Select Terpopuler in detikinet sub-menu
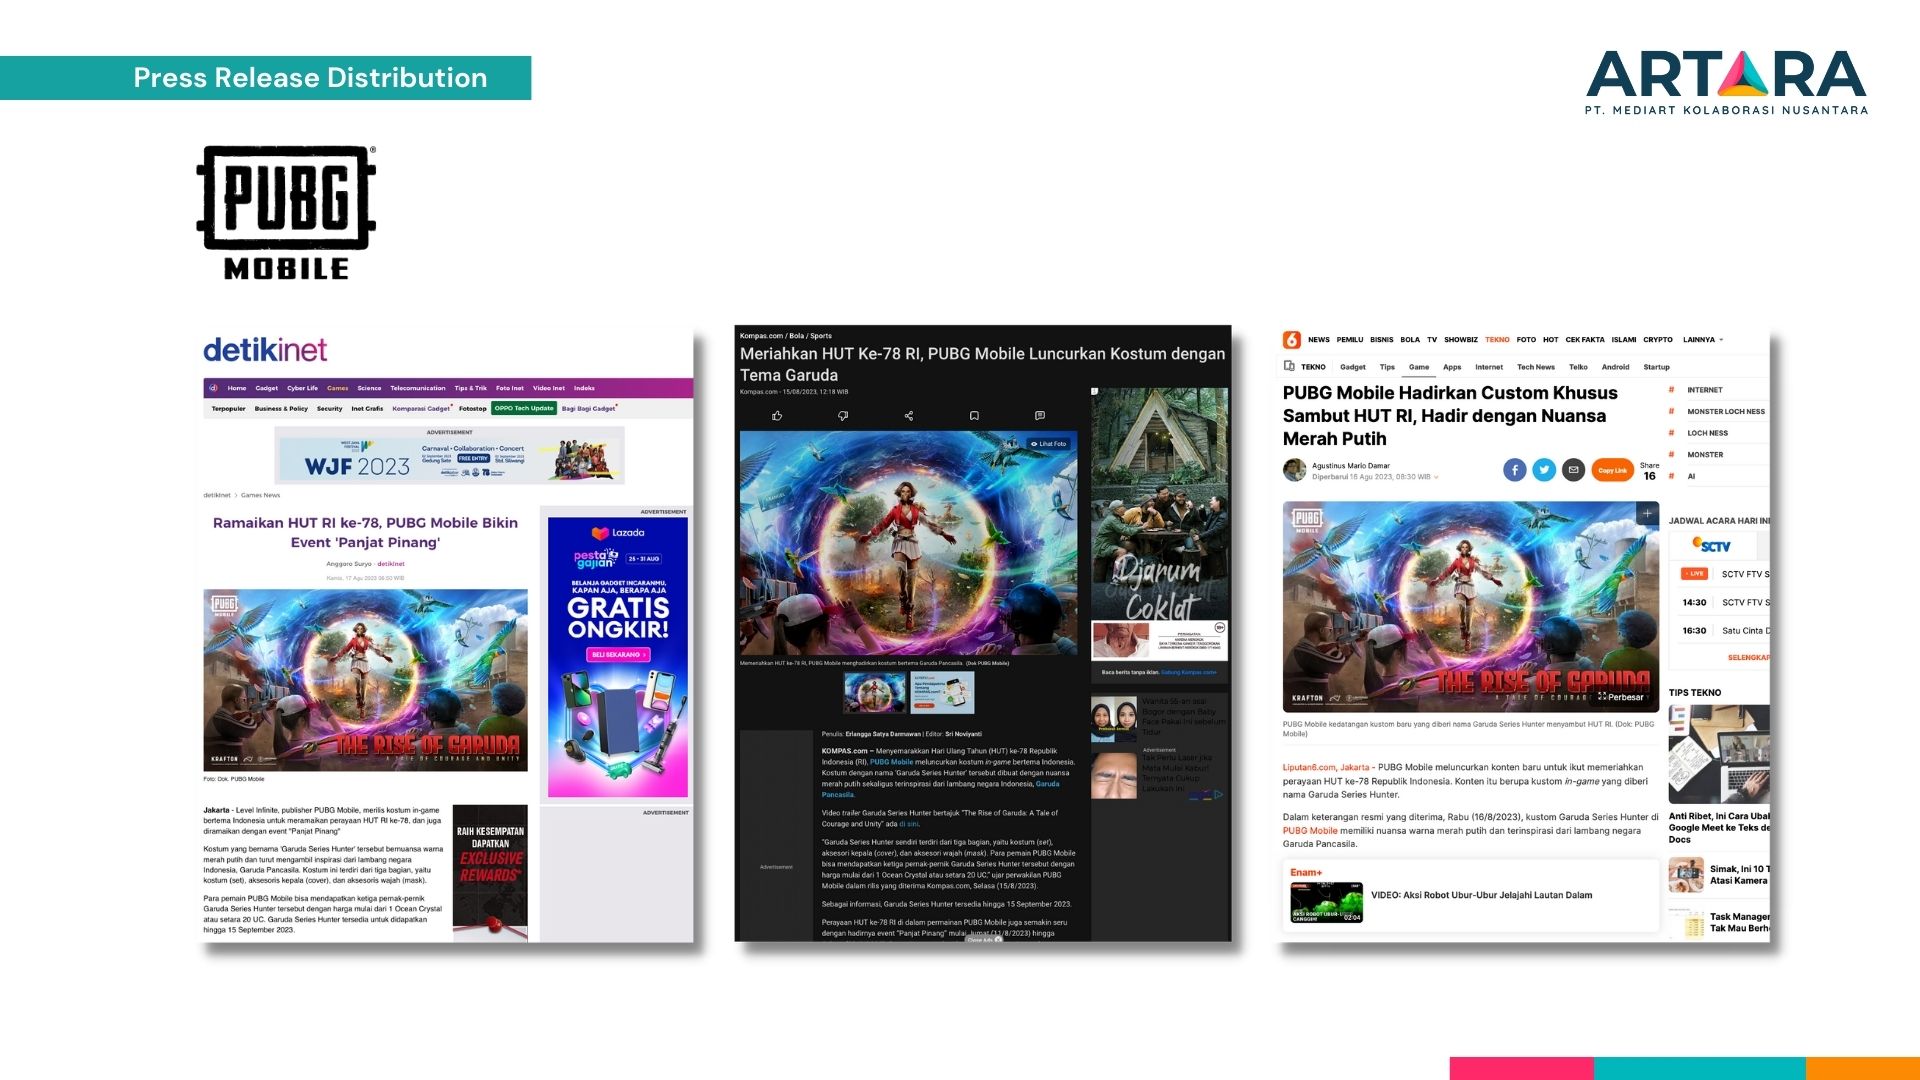This screenshot has height=1080, width=1920. click(x=229, y=408)
